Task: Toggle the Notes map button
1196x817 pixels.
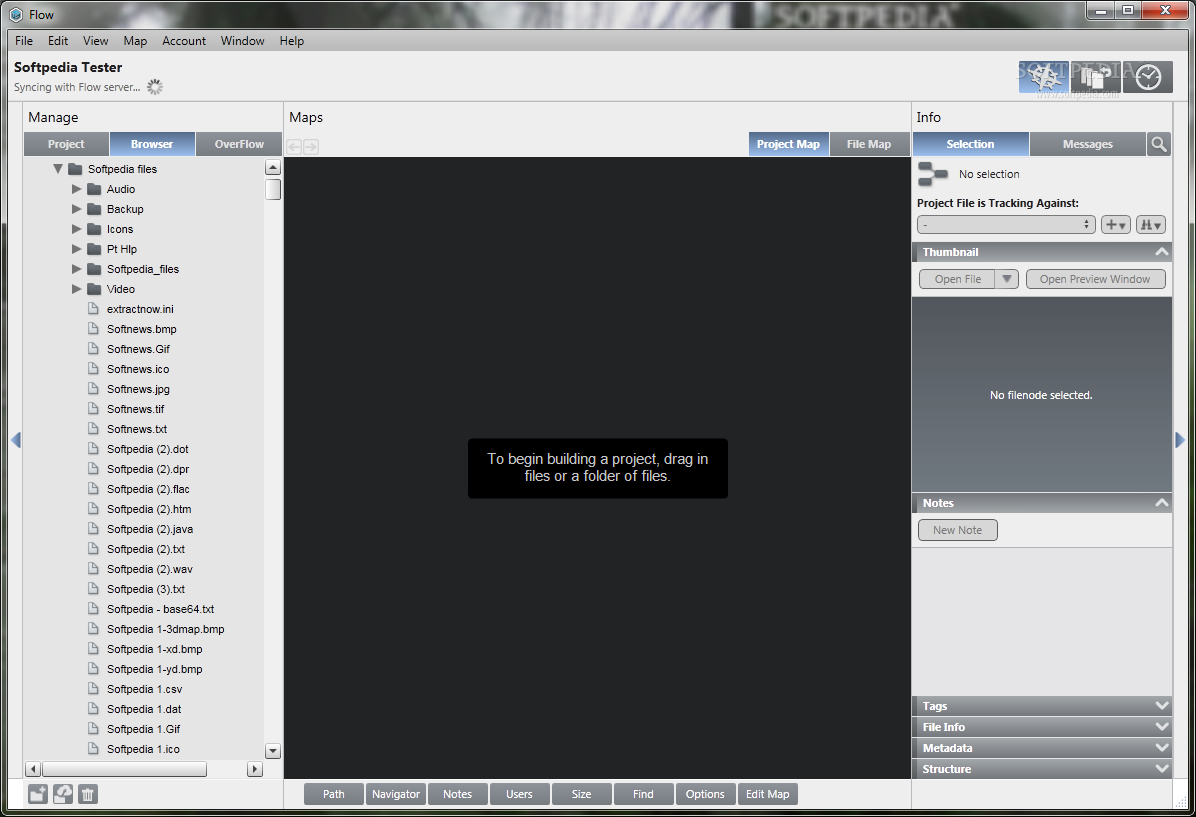Action: click(458, 794)
